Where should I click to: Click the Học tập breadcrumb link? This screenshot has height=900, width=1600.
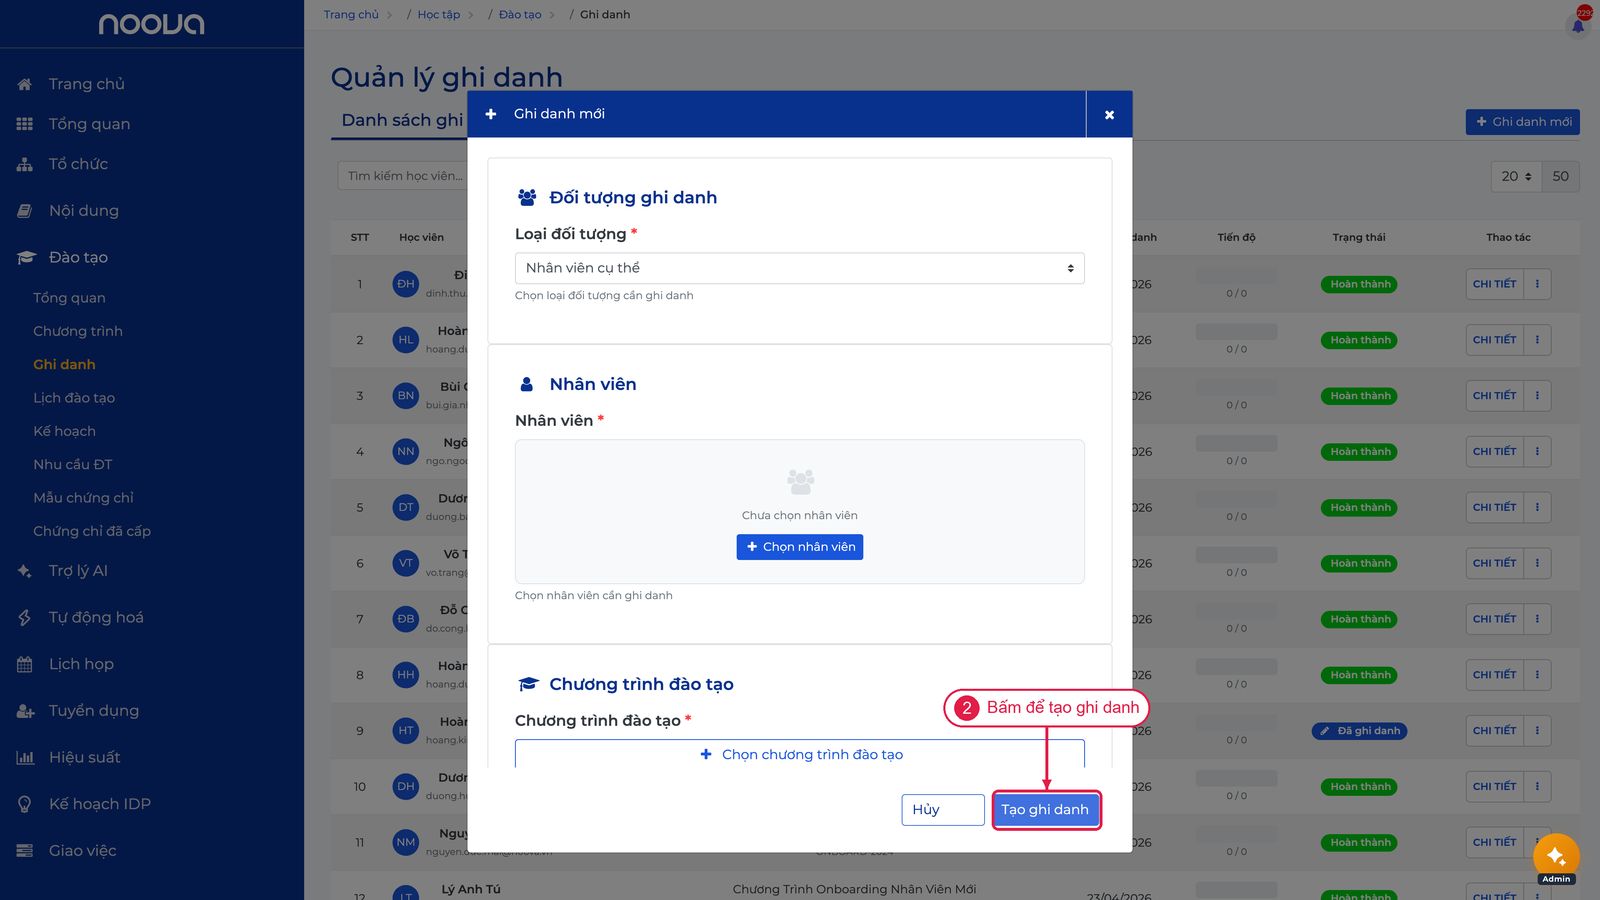(x=439, y=15)
